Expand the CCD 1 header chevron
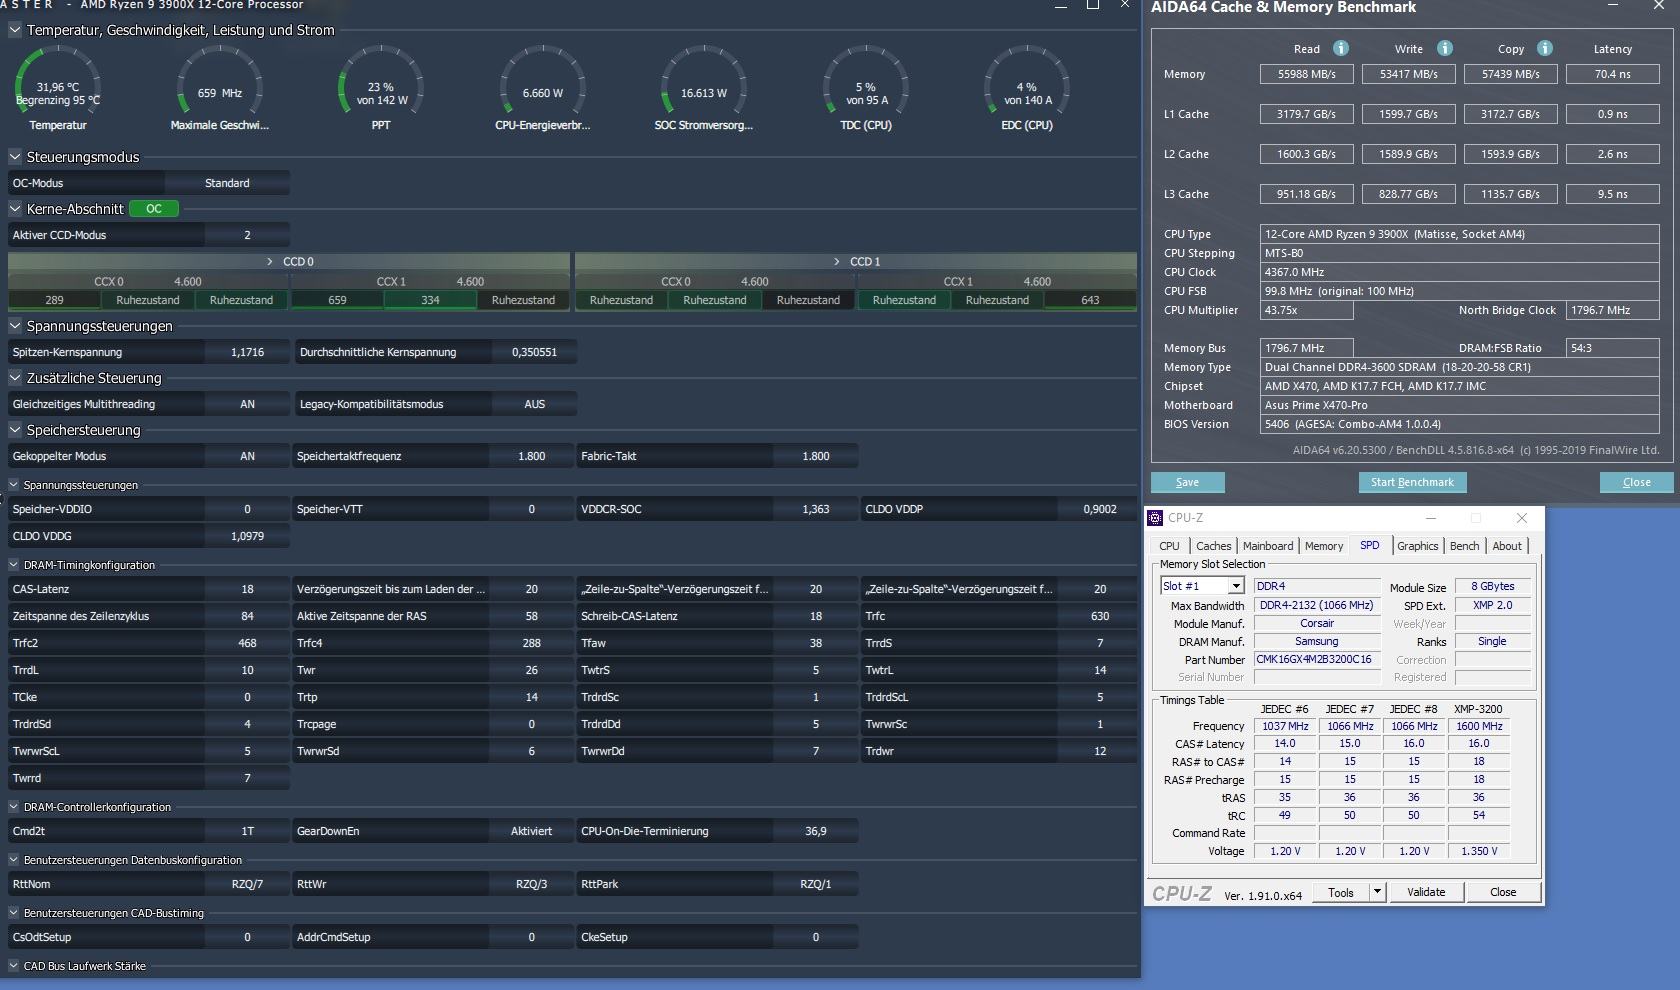The height and width of the screenshot is (990, 1680). pyautogui.click(x=837, y=261)
